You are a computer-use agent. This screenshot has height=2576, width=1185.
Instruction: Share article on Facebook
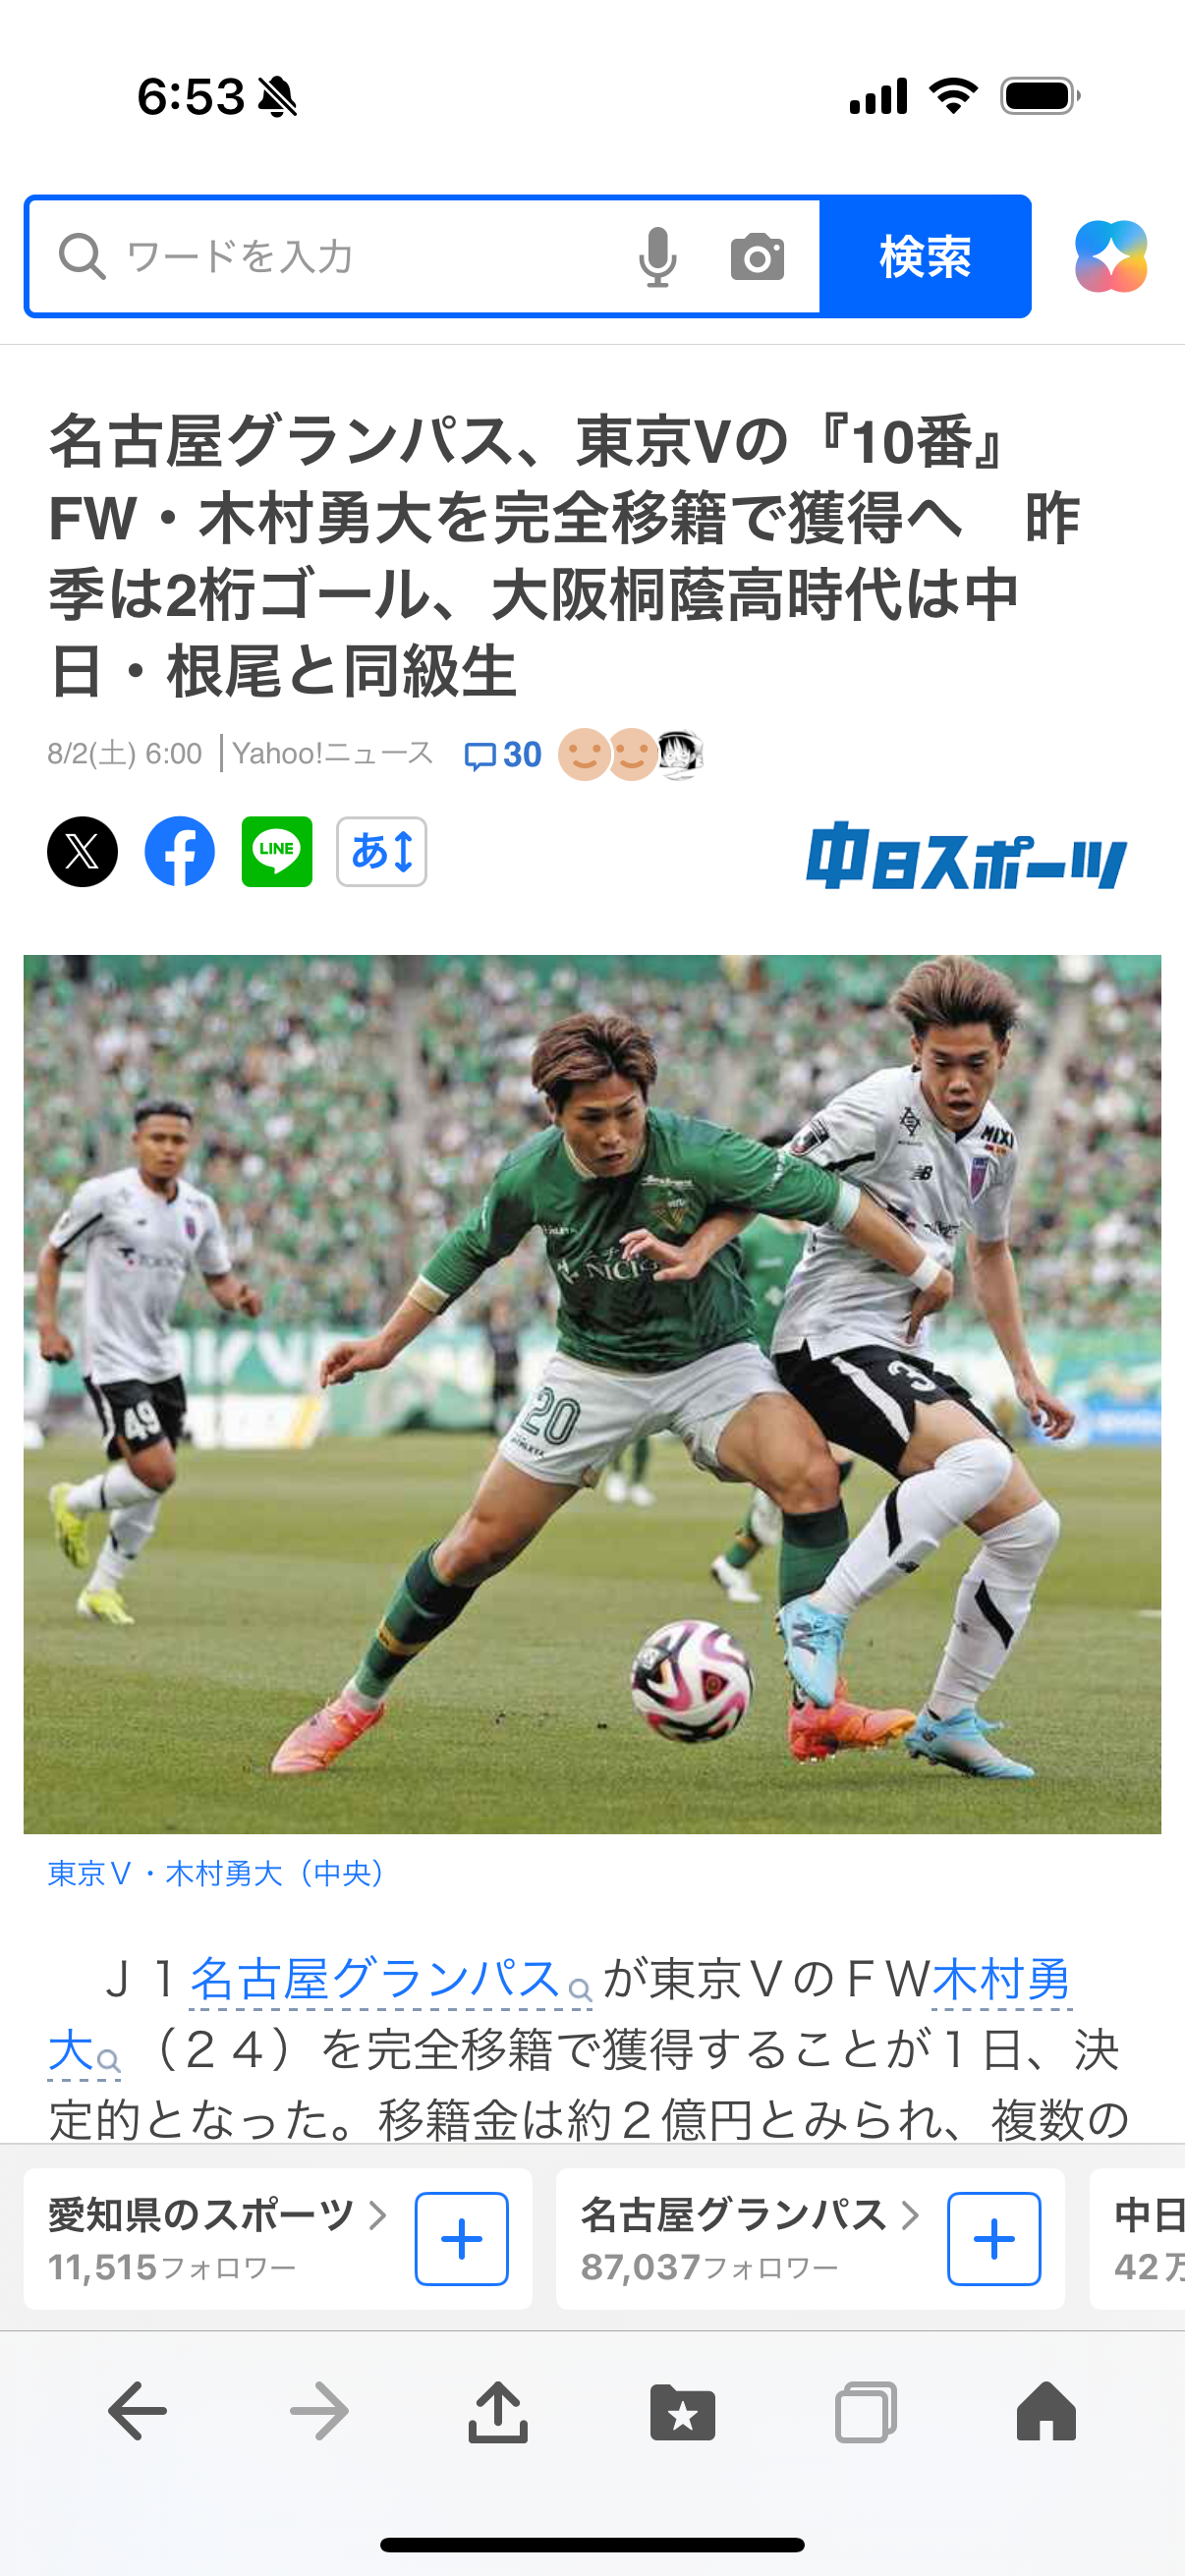click(180, 852)
